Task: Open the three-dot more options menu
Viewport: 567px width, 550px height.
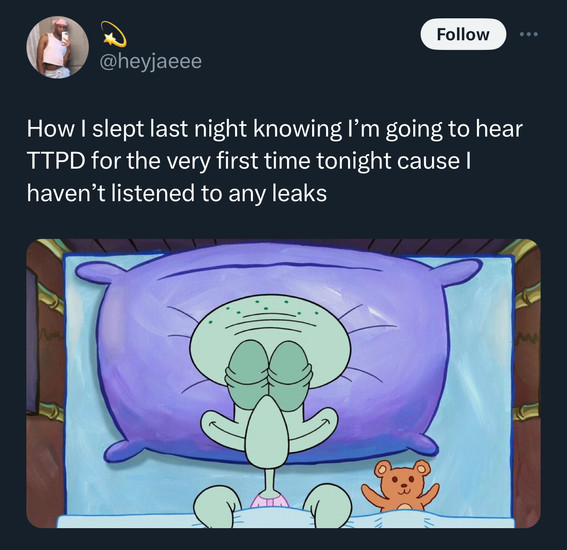Action: (529, 34)
